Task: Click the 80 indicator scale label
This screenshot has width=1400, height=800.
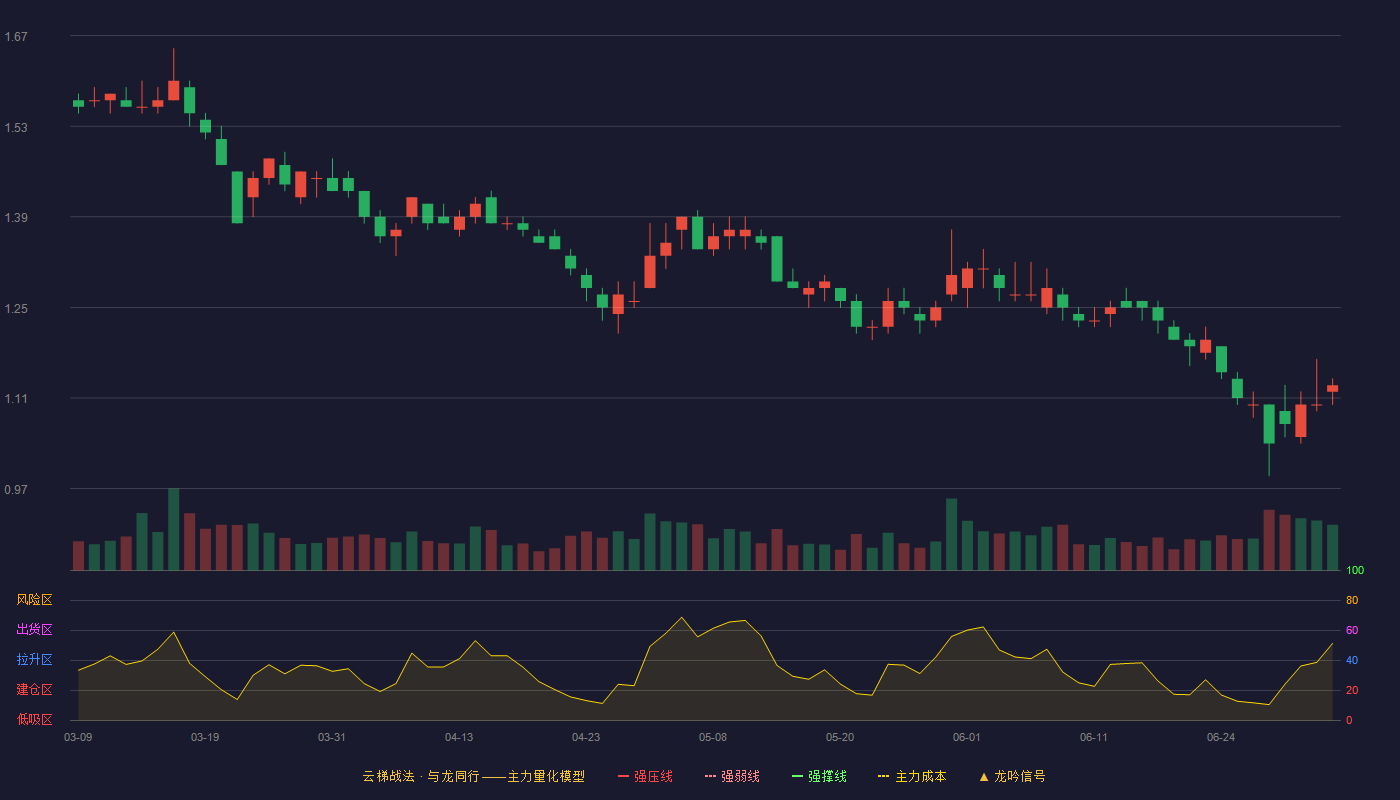Action: (1352, 600)
